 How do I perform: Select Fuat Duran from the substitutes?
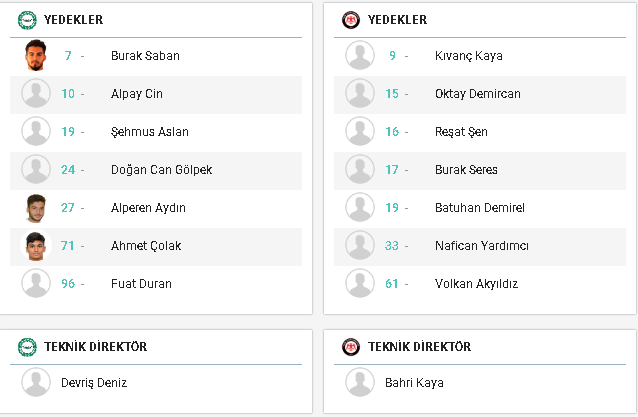click(x=141, y=284)
